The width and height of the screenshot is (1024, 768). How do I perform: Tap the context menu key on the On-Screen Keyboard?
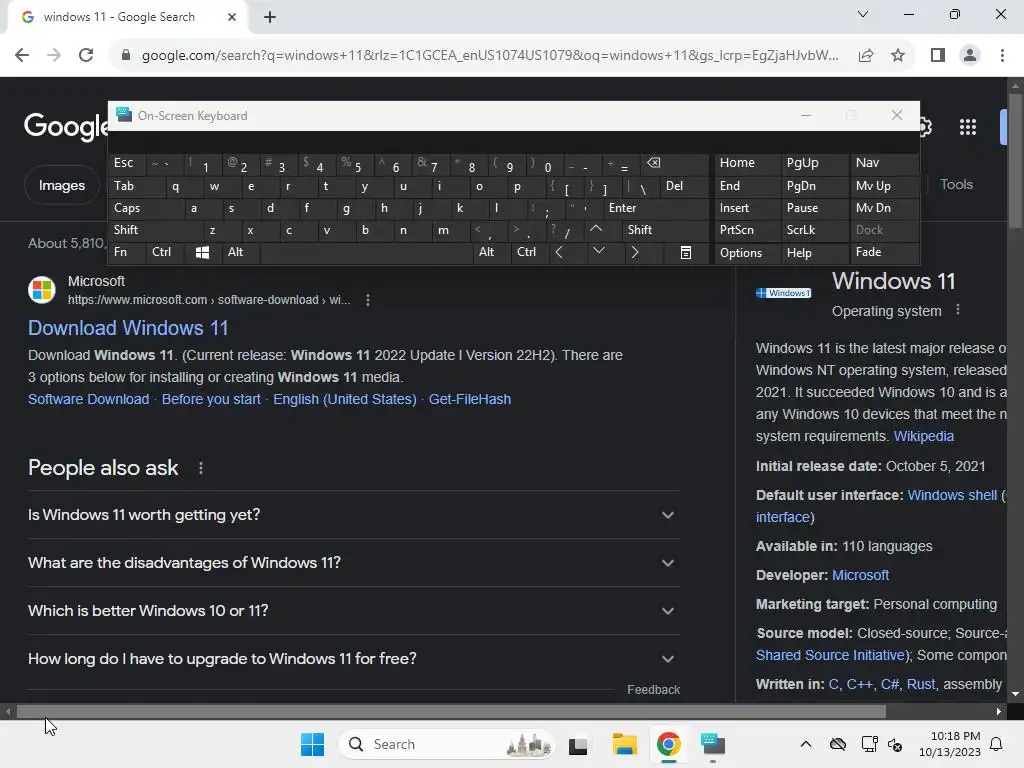(686, 253)
